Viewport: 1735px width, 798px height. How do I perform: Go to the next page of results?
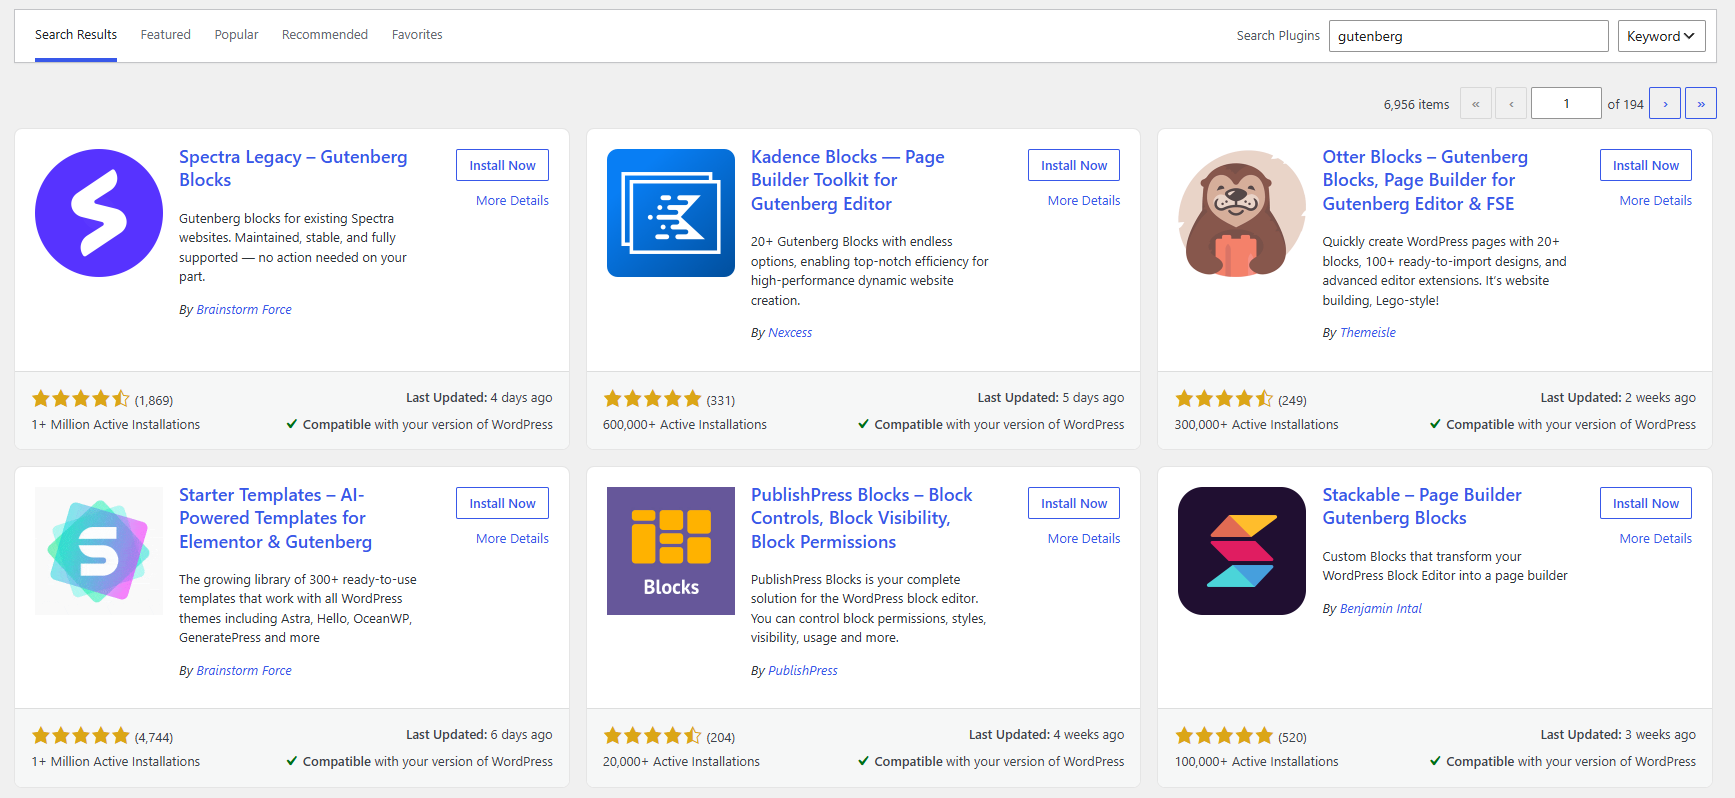point(1665,103)
